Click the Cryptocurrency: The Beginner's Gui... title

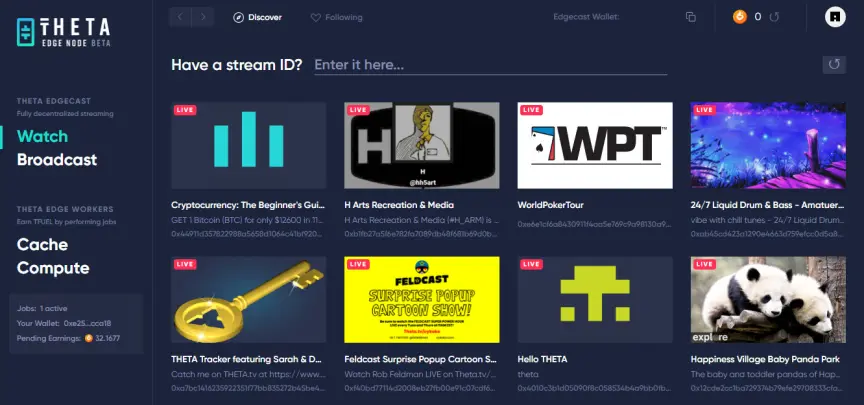pyautogui.click(x=249, y=205)
